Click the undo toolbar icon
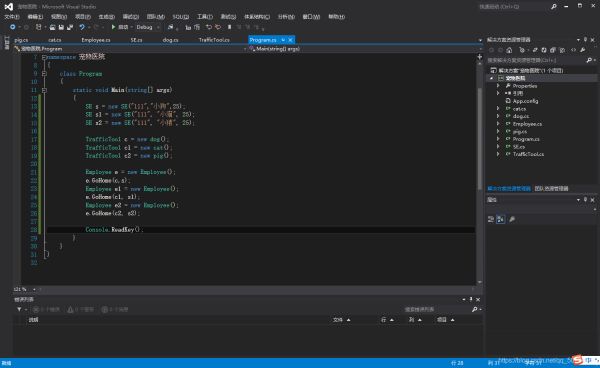Screen dimensions: 600x368 (82, 27)
